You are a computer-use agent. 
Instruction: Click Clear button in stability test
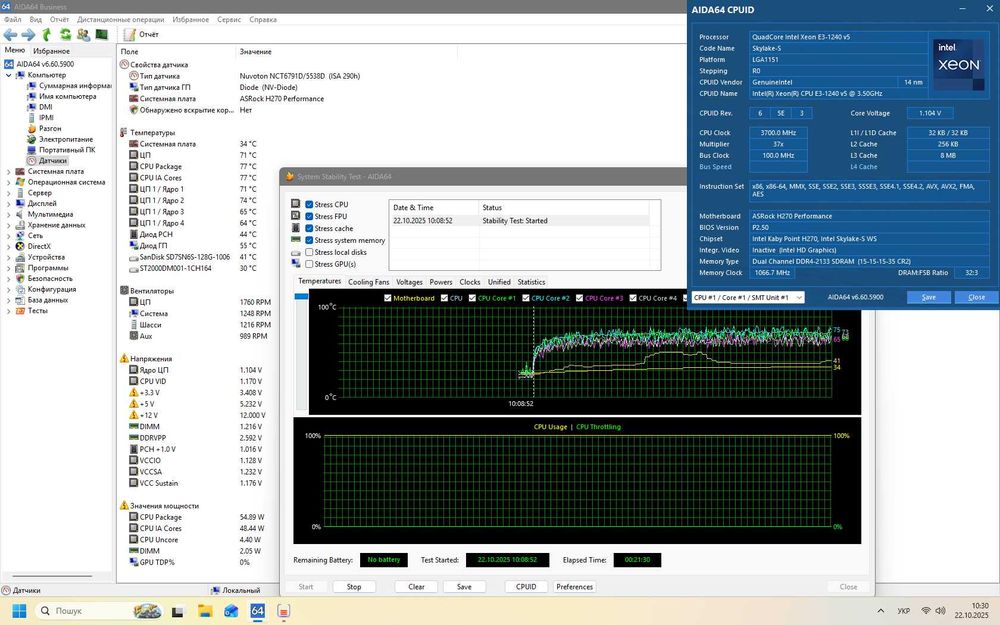416,587
